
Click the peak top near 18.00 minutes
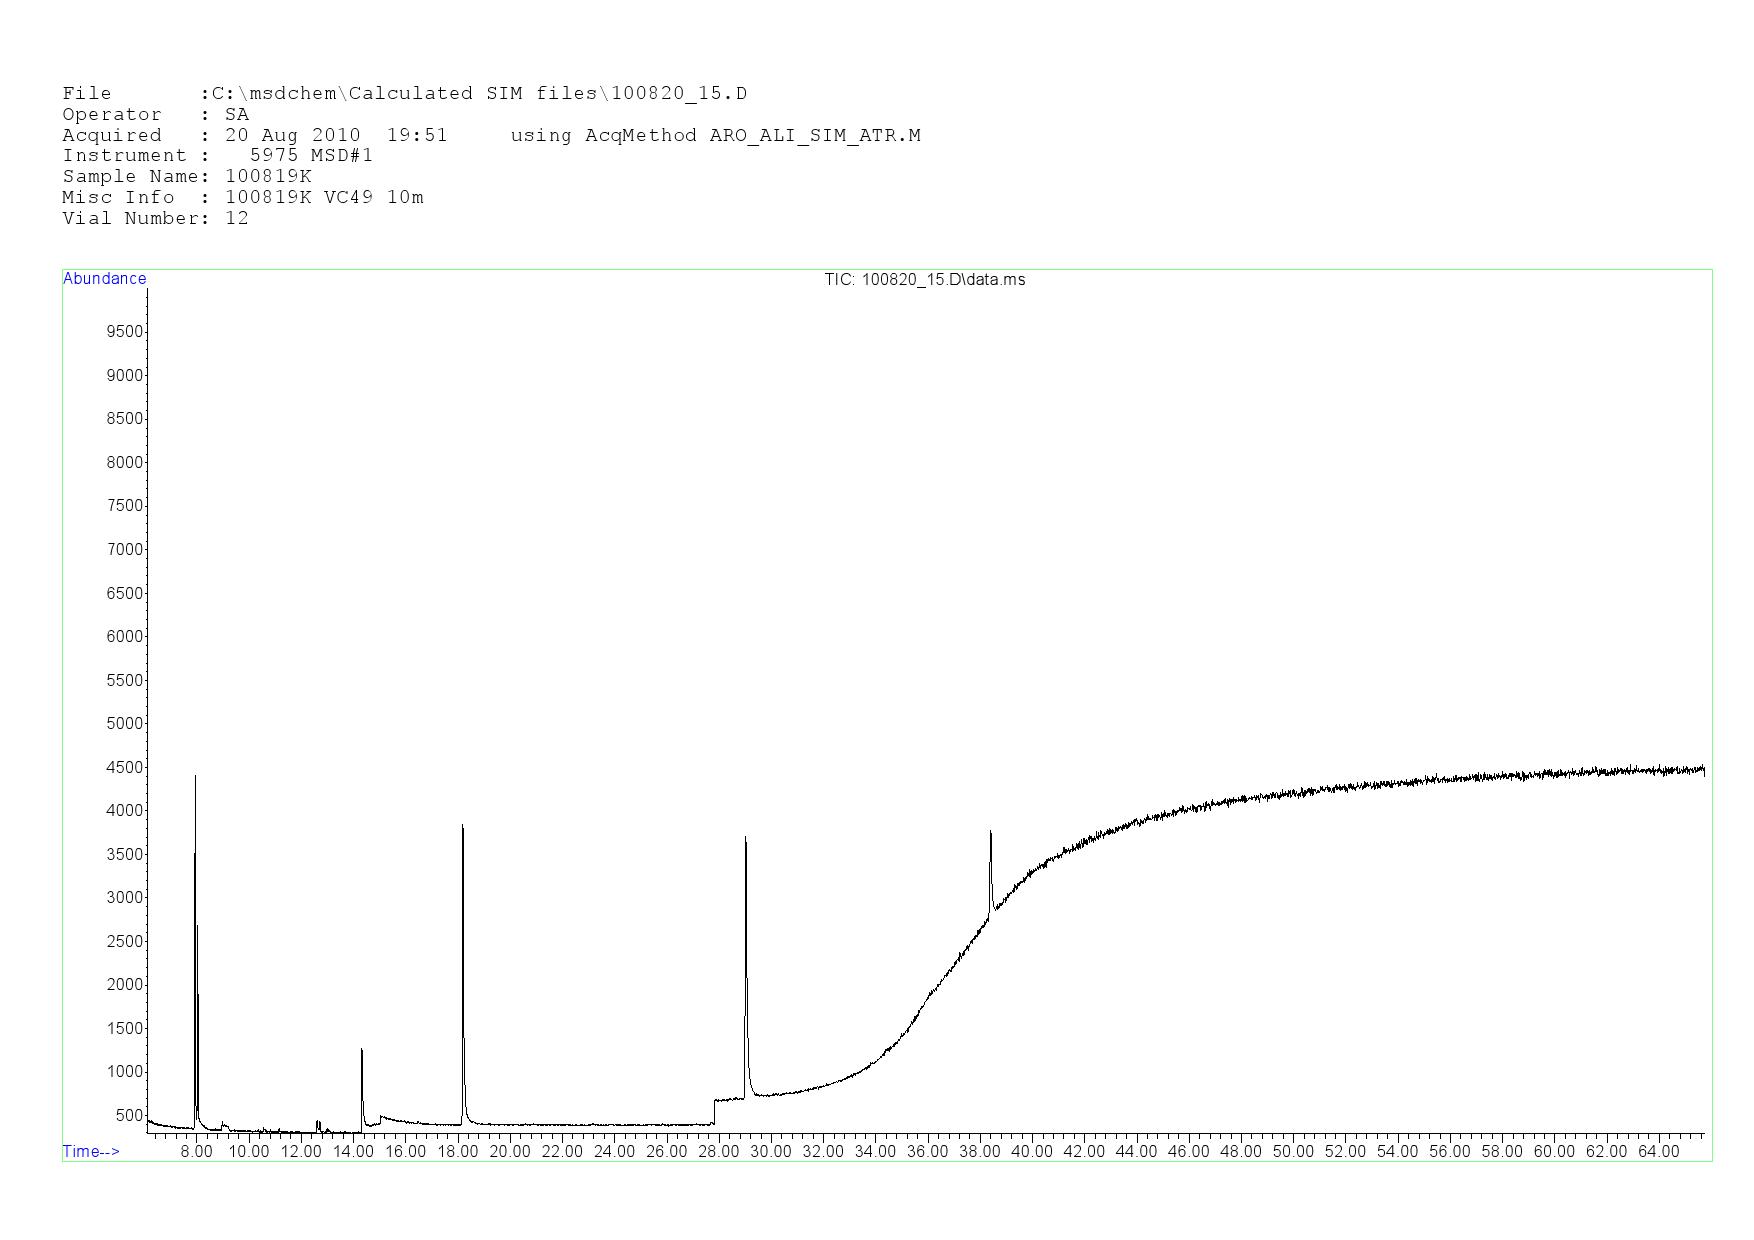[x=463, y=828]
